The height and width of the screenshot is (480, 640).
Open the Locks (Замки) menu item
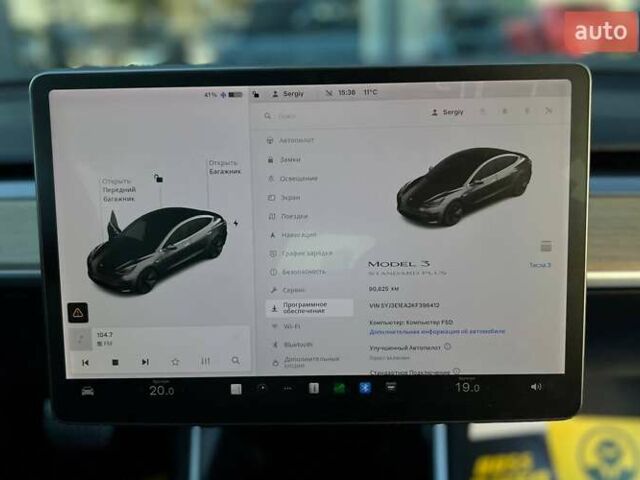tap(284, 160)
